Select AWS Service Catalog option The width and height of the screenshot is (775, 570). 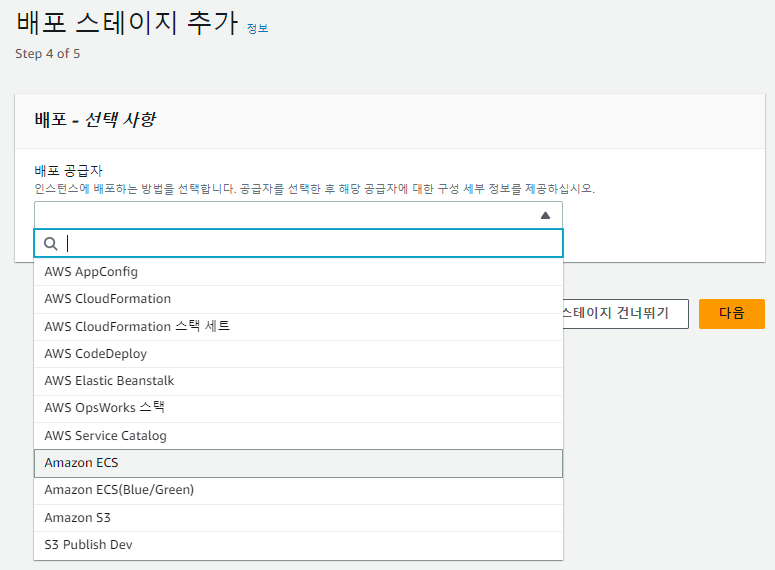[299, 436]
